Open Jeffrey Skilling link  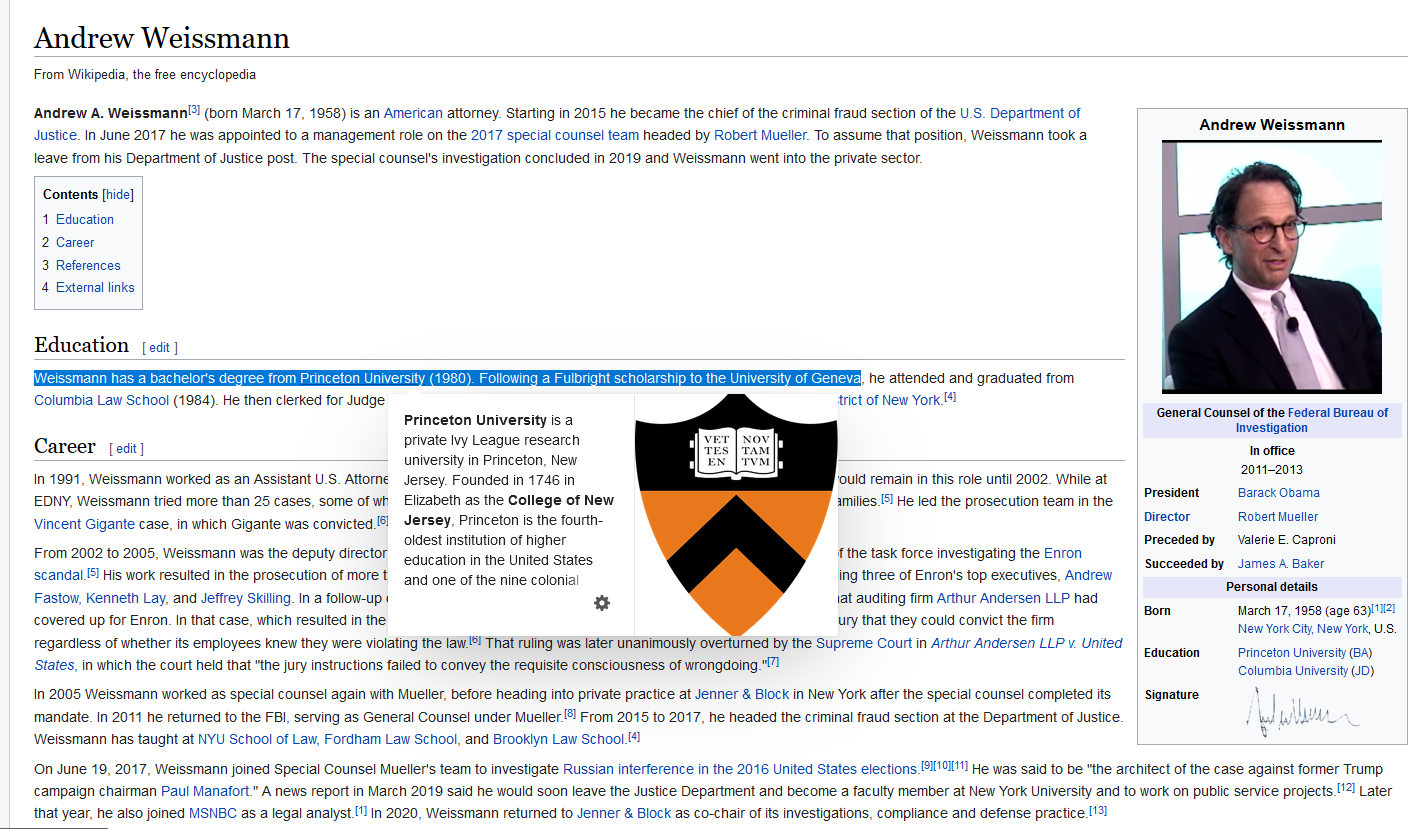tap(245, 598)
